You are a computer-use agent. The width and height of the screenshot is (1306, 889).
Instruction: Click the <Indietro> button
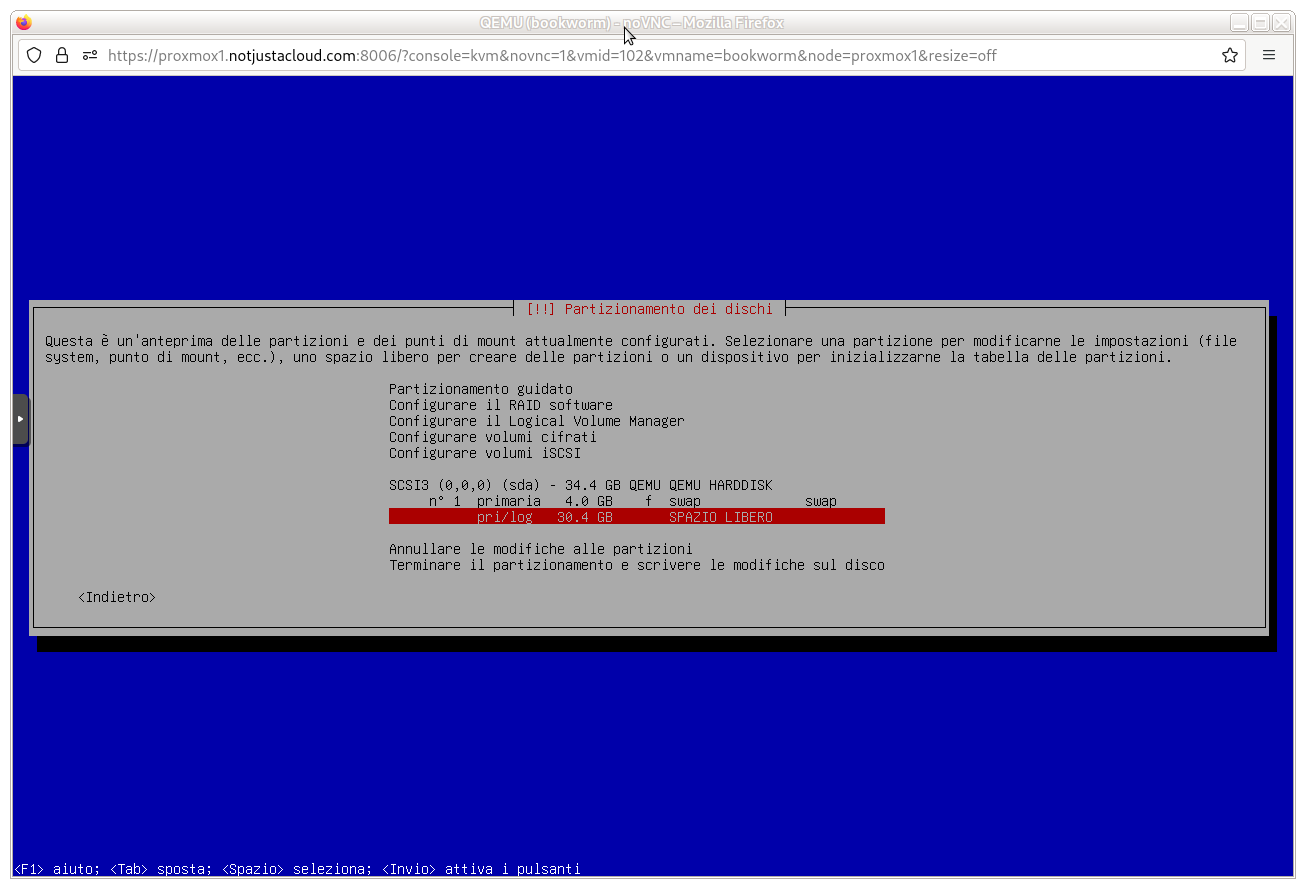[117, 597]
